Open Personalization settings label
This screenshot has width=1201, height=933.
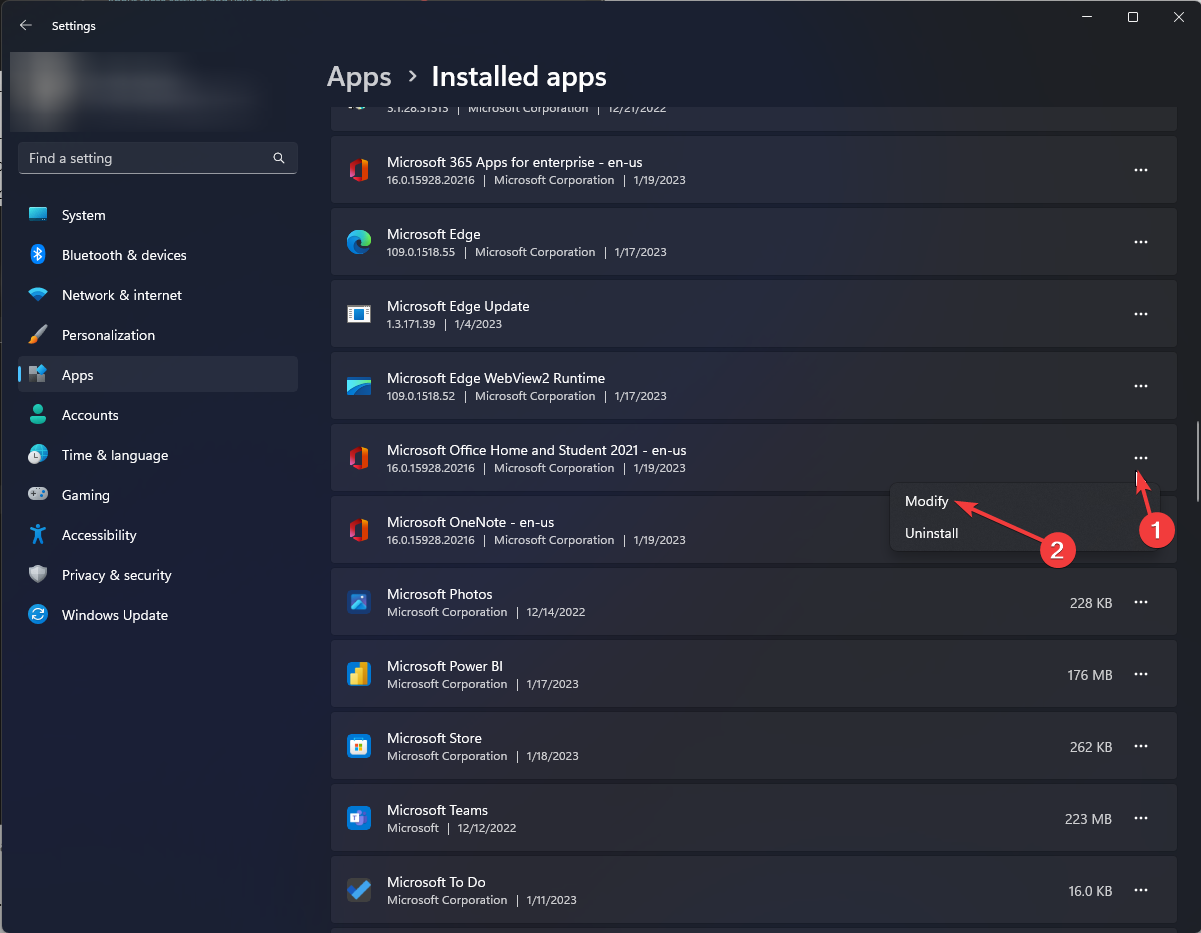pyautogui.click(x=108, y=335)
